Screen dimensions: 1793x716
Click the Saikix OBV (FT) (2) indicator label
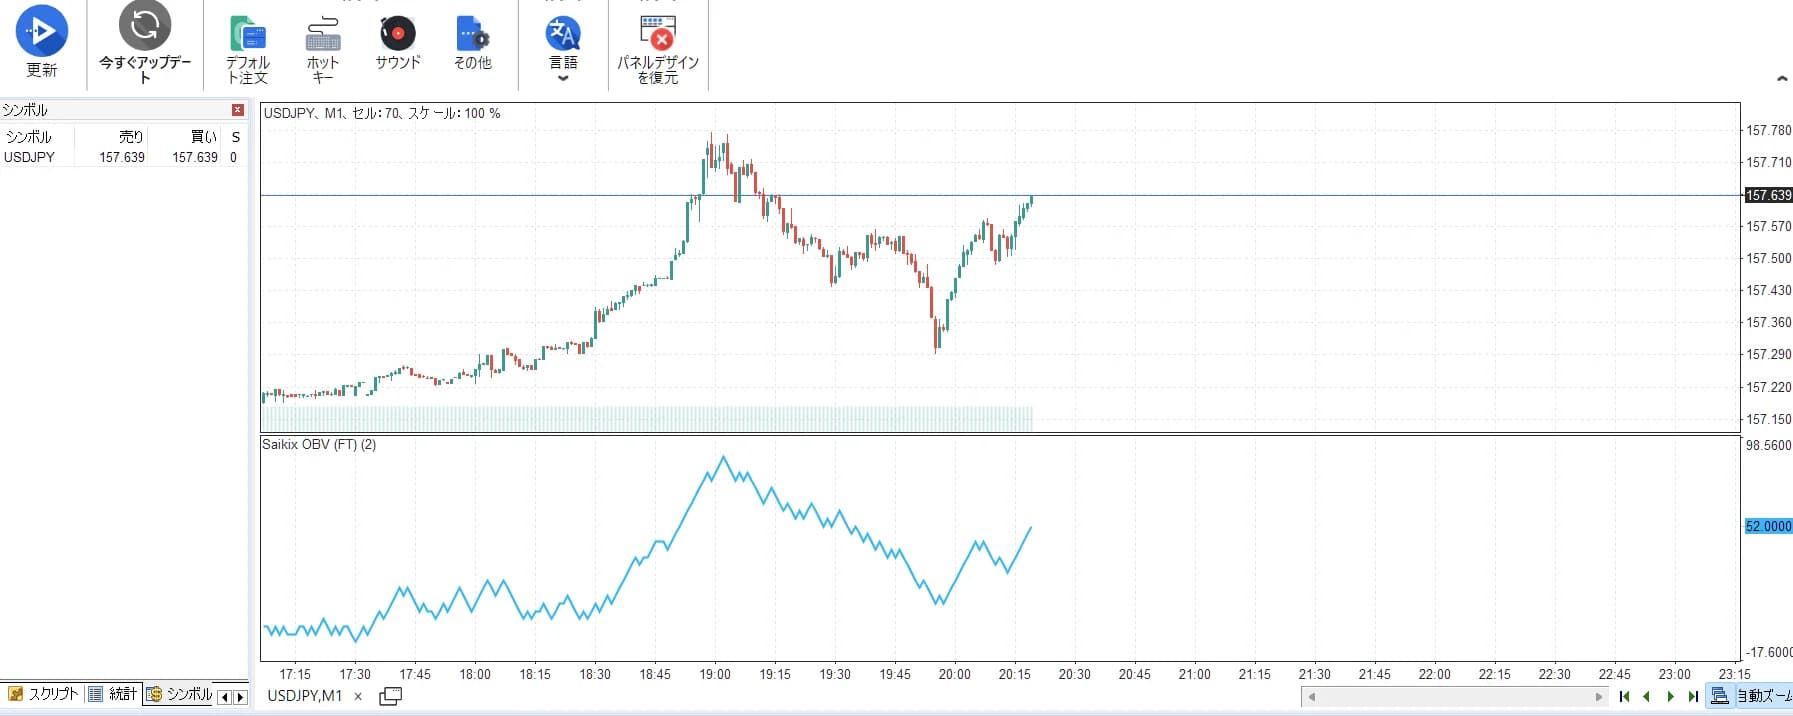(x=319, y=444)
